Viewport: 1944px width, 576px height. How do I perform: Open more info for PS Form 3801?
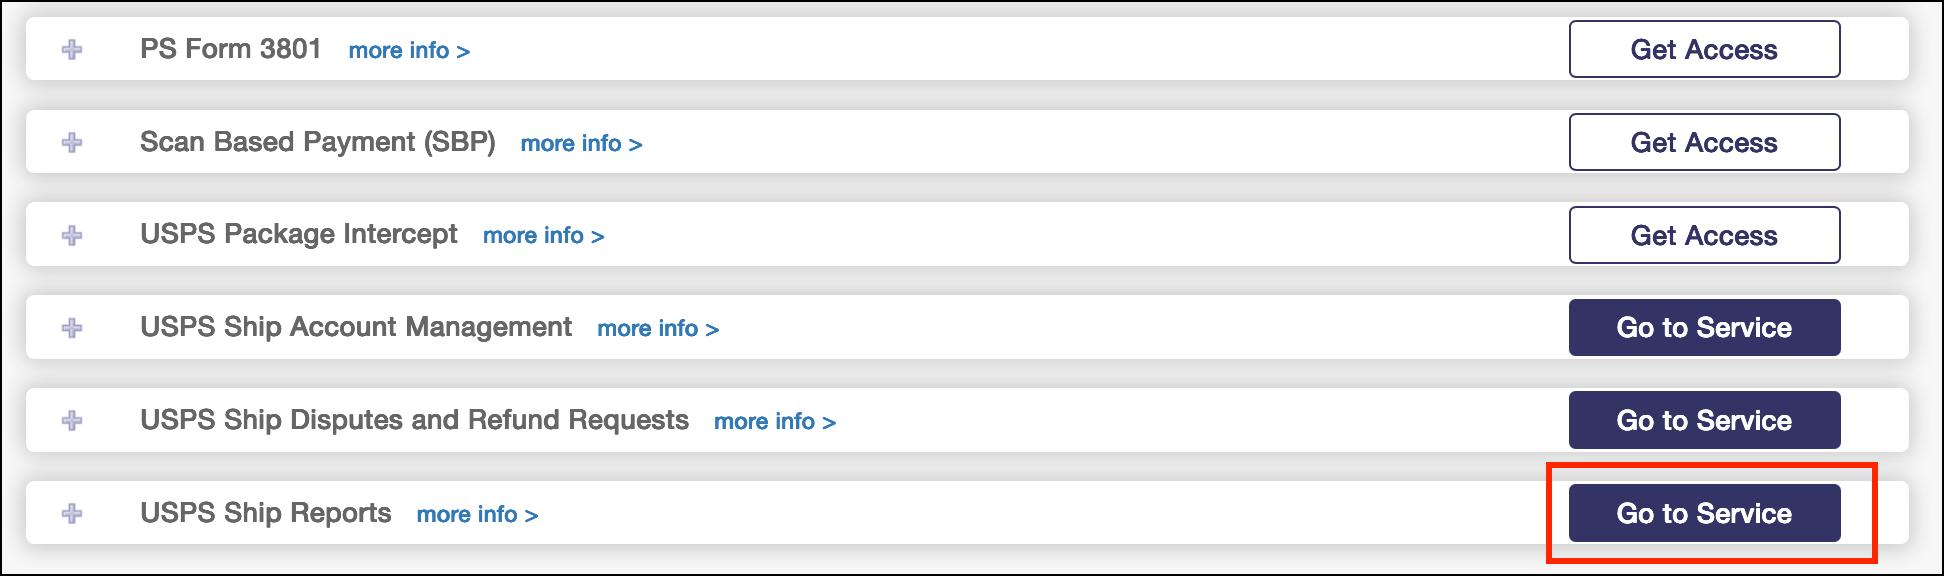(x=409, y=50)
